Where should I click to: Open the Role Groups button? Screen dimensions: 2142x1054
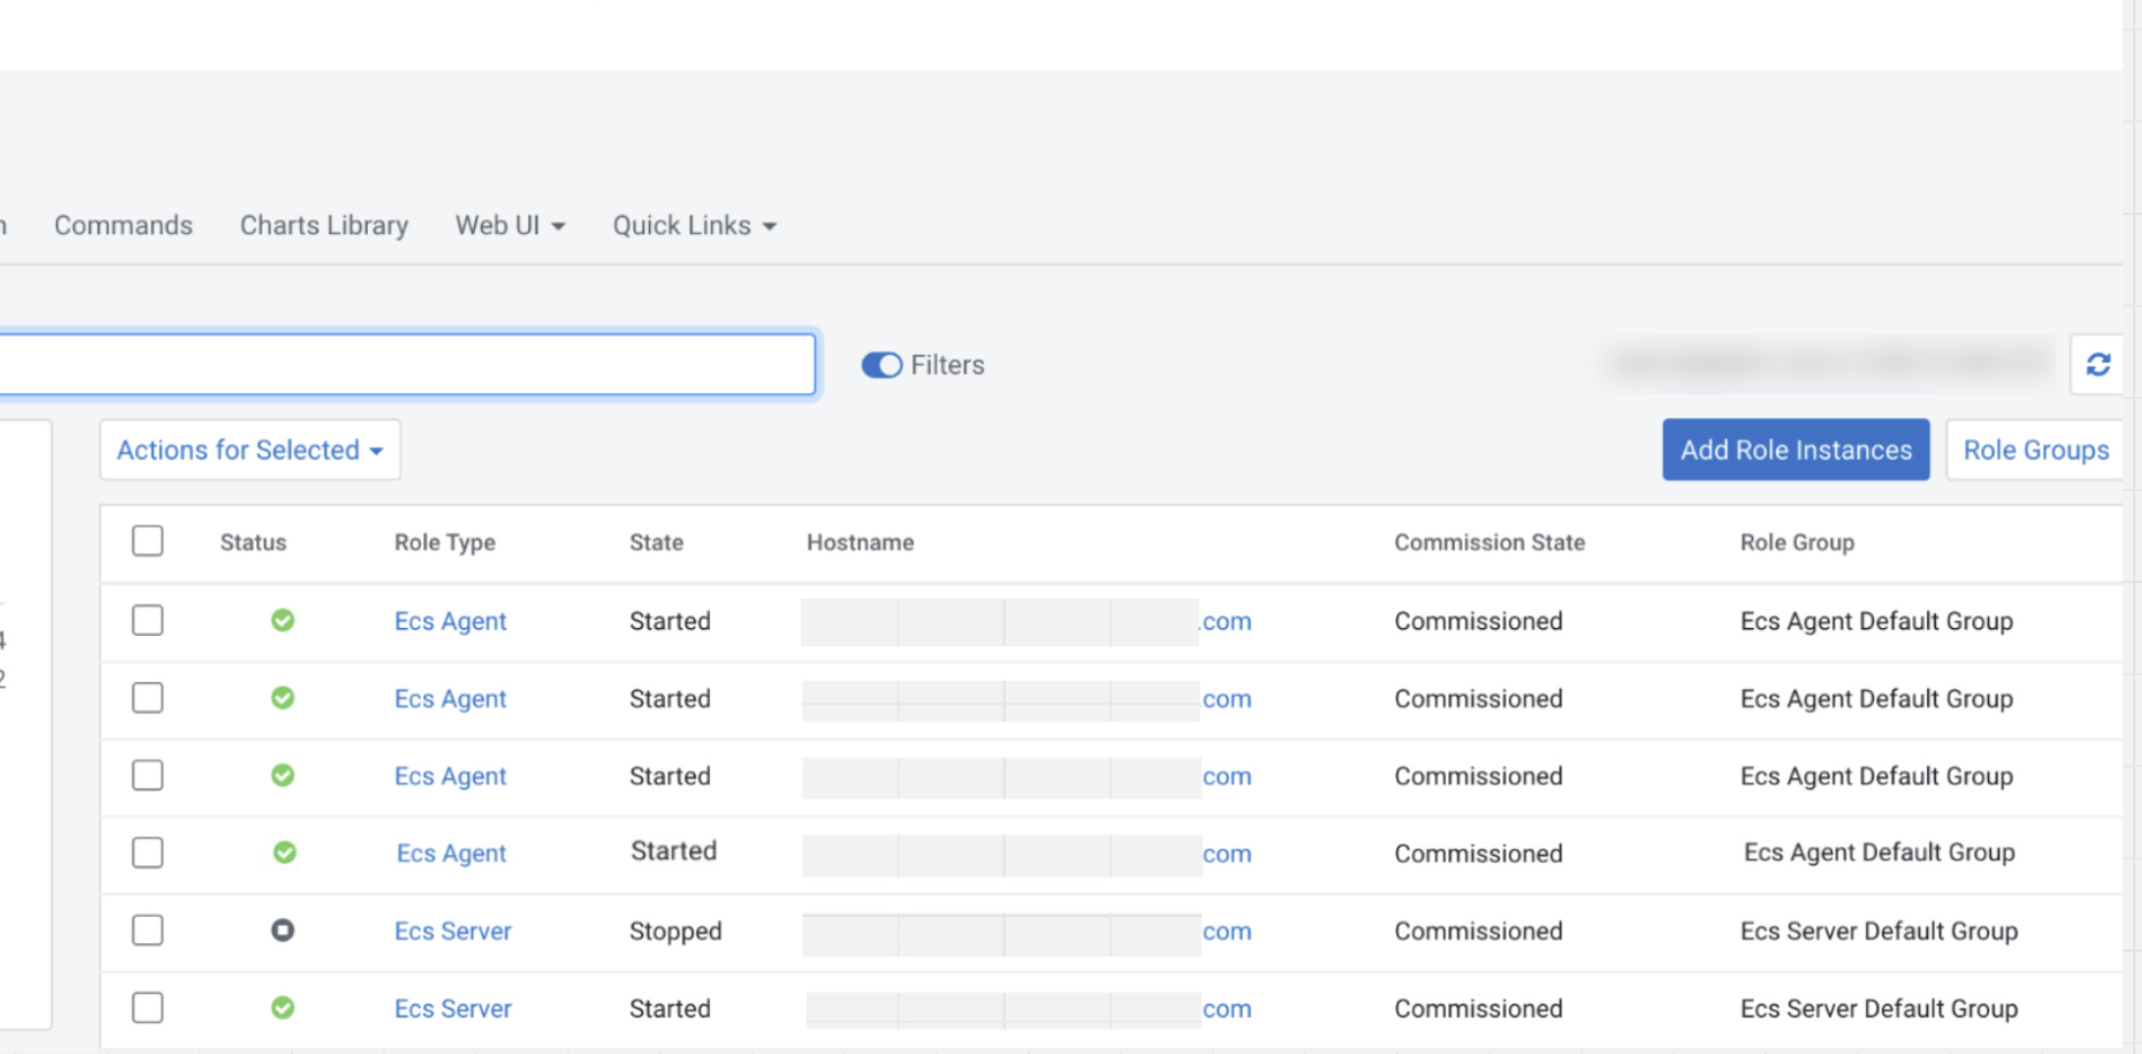[2035, 450]
